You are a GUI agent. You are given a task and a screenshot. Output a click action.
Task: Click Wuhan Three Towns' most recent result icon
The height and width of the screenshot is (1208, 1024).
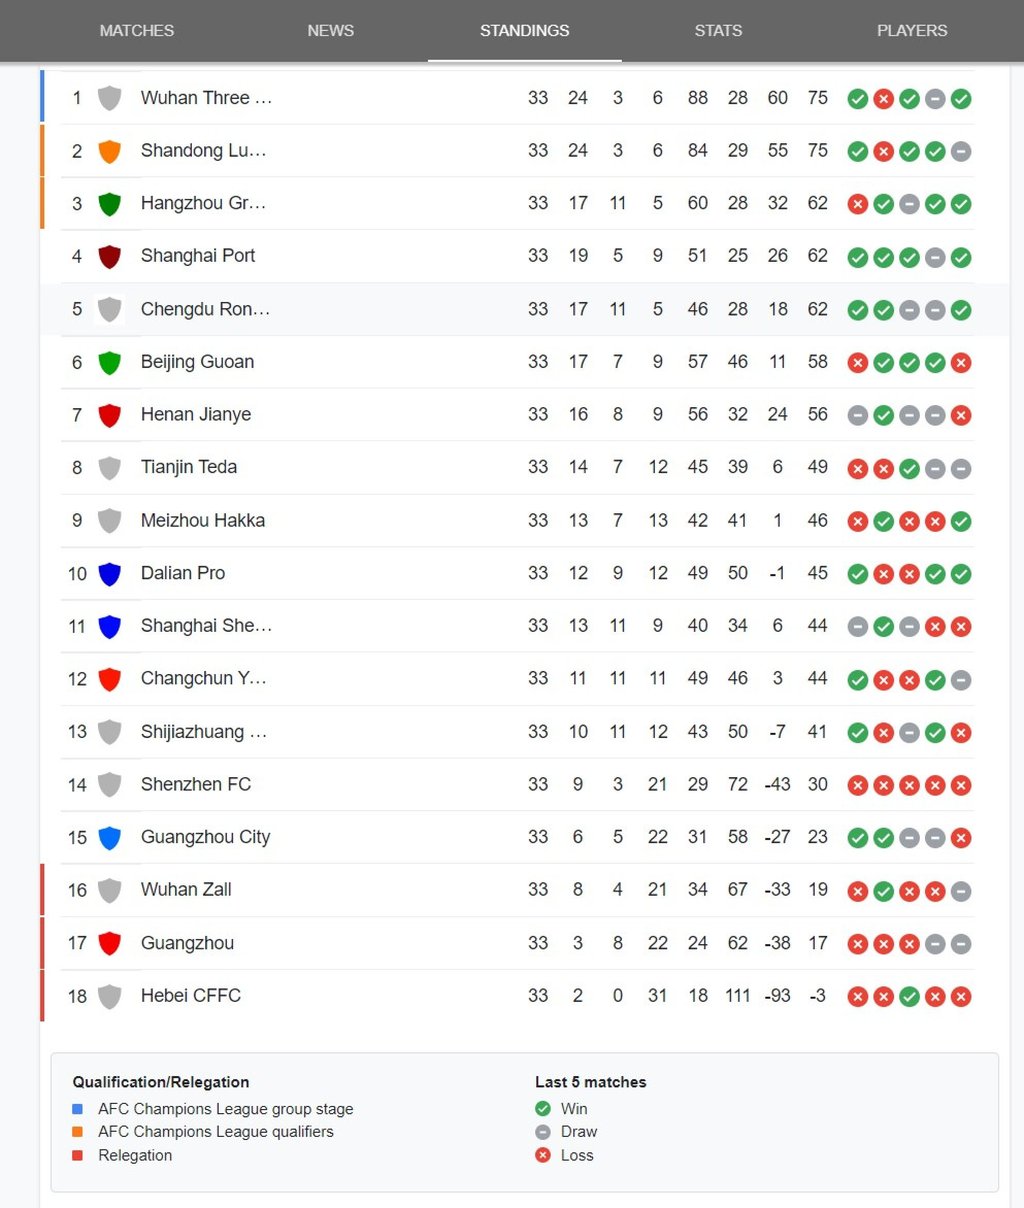point(961,98)
